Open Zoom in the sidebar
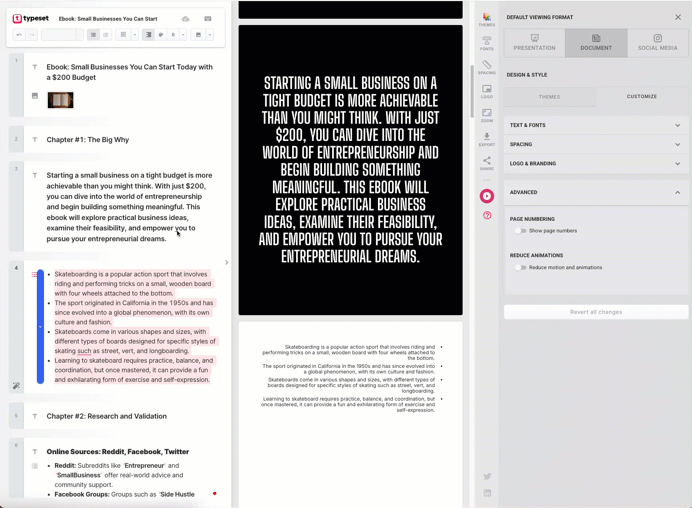Viewport: 692px width, 508px height. pos(487,115)
